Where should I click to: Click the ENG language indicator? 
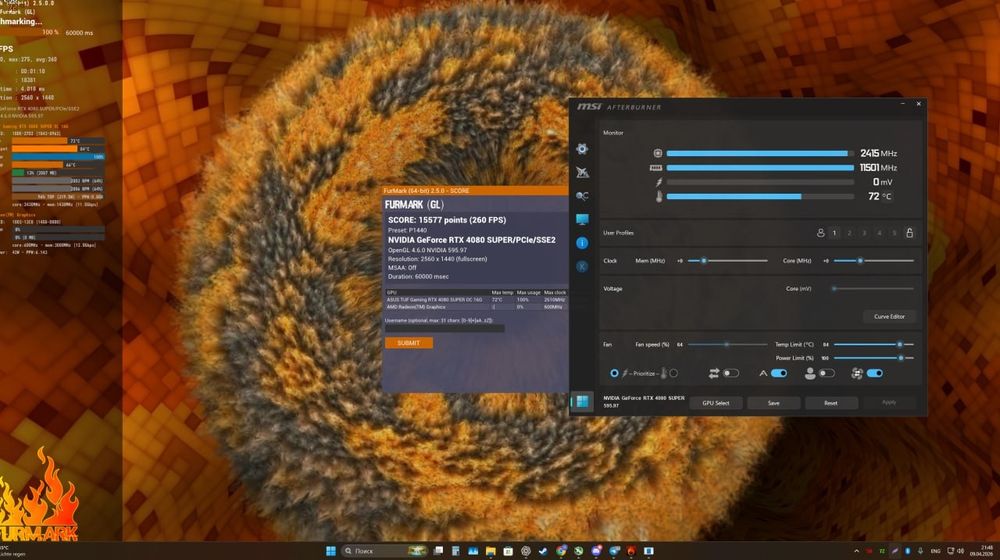click(x=936, y=551)
